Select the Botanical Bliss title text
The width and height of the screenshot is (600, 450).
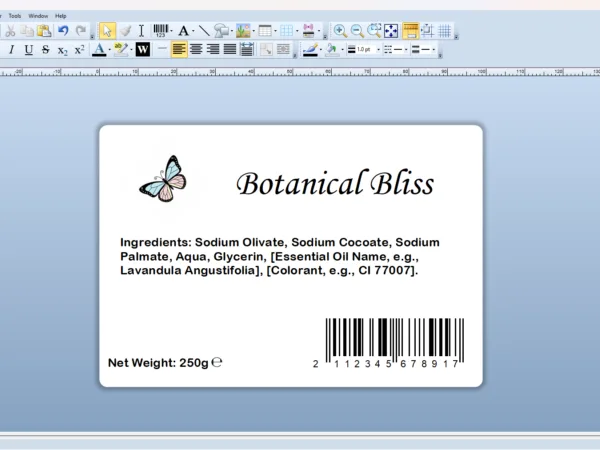[335, 183]
